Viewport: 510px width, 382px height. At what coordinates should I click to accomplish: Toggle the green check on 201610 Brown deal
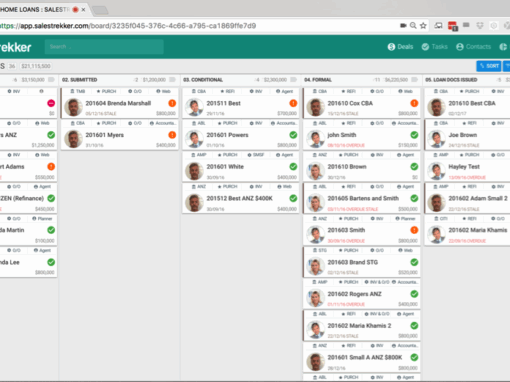(x=414, y=167)
